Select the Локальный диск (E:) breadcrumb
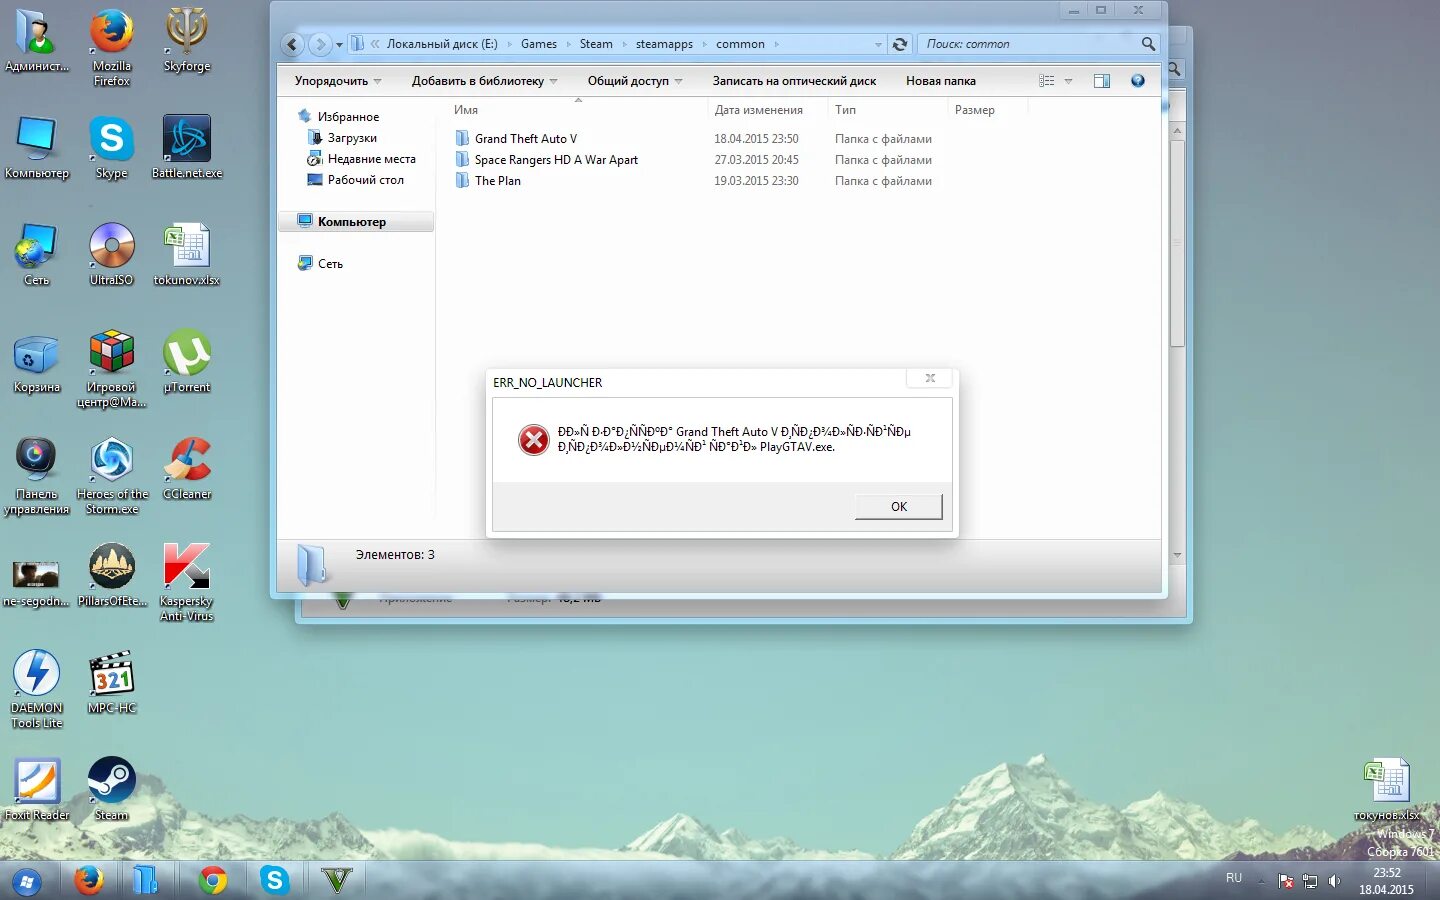Image resolution: width=1440 pixels, height=900 pixels. coord(442,44)
